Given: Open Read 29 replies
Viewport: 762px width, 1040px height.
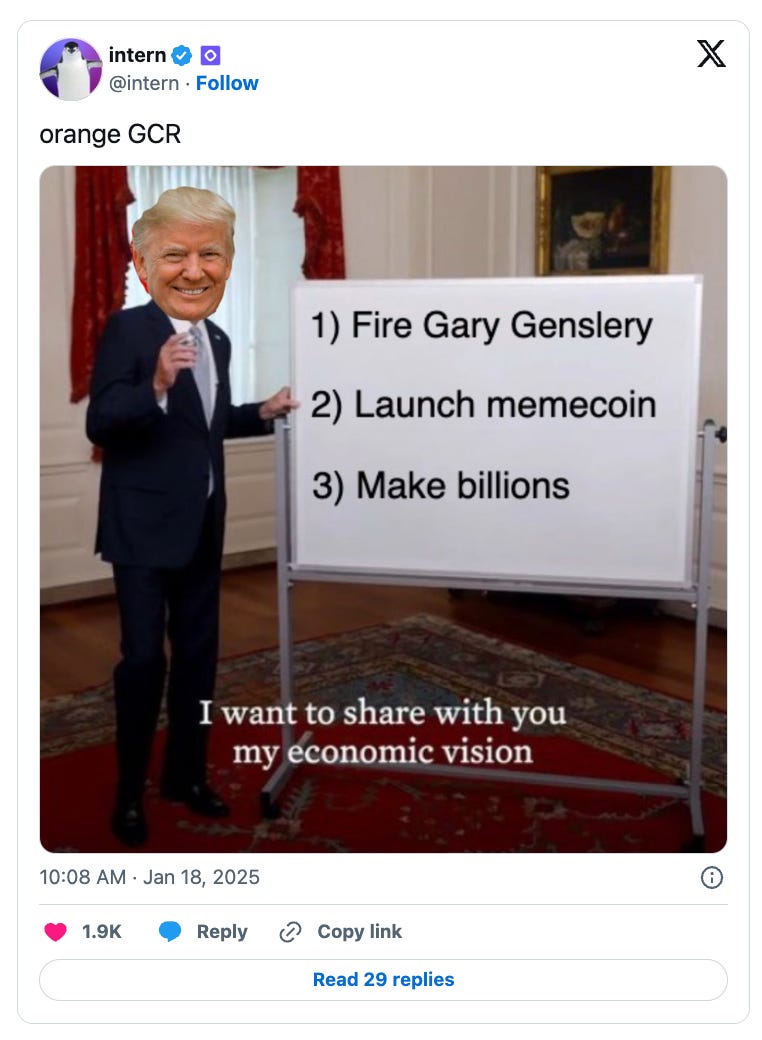Looking at the screenshot, I should (383, 980).
